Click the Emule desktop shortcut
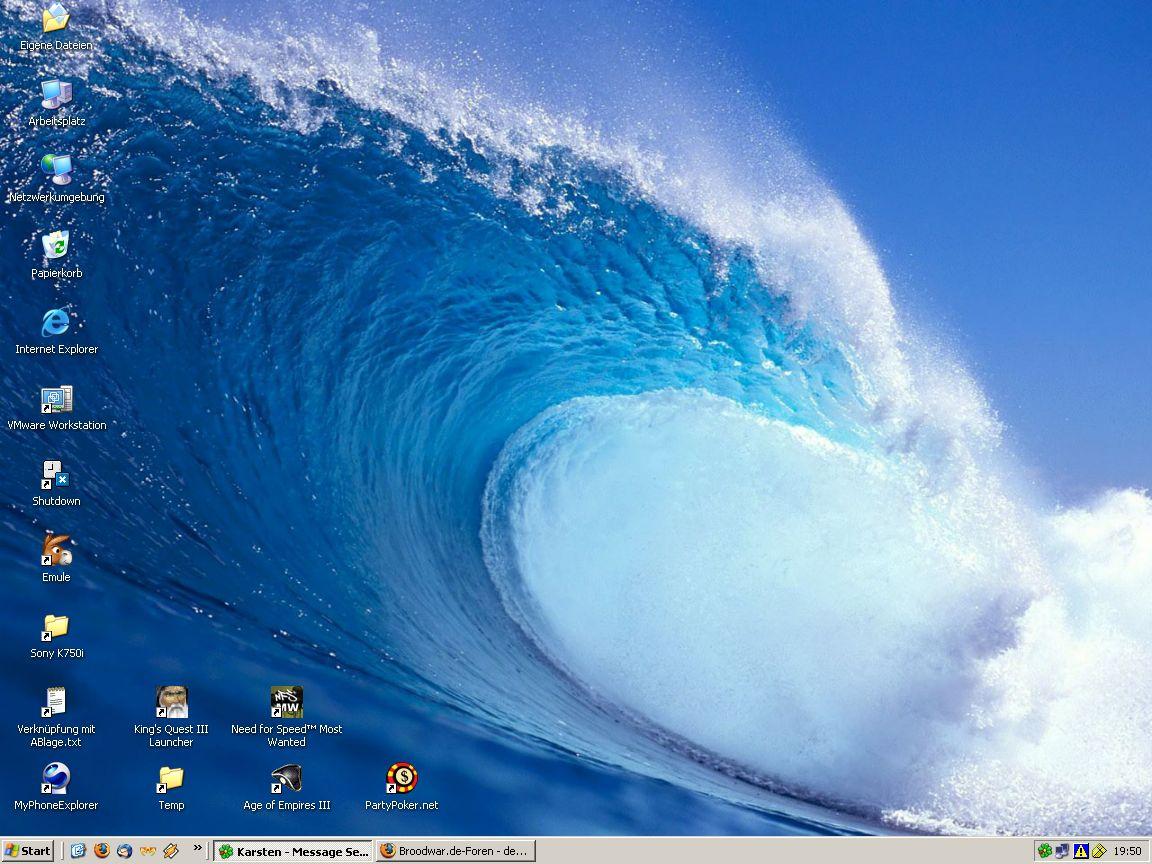This screenshot has width=1152, height=864. coord(56,552)
